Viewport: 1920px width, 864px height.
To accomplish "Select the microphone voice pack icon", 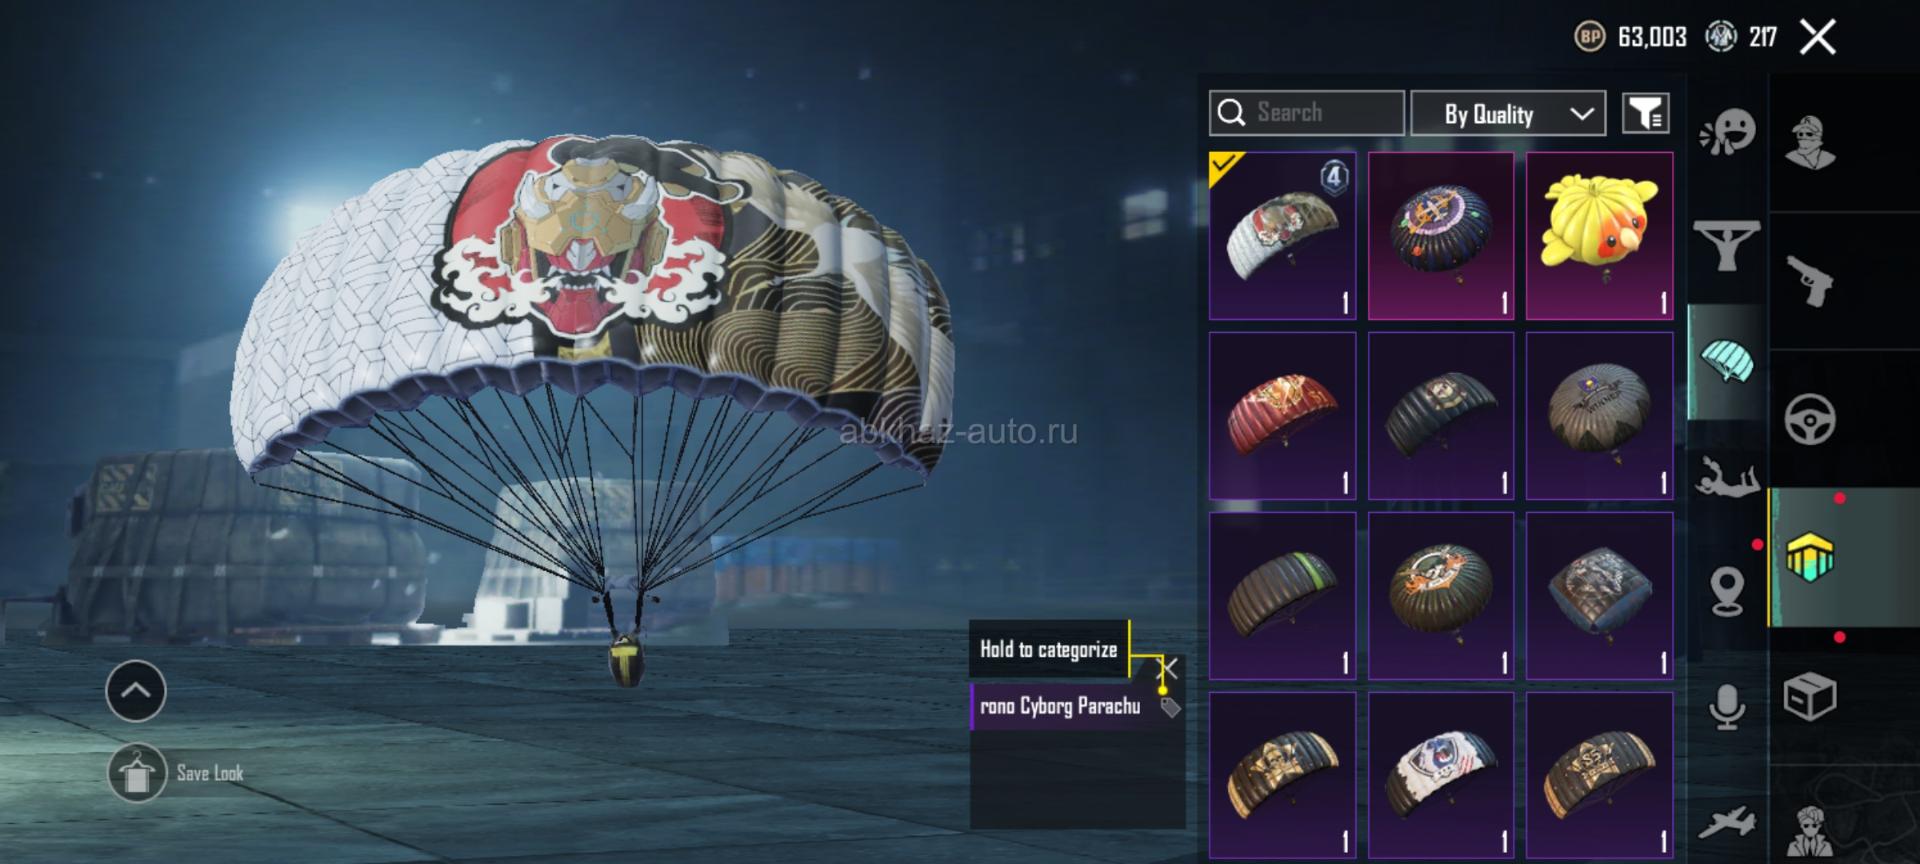I will 1727,707.
